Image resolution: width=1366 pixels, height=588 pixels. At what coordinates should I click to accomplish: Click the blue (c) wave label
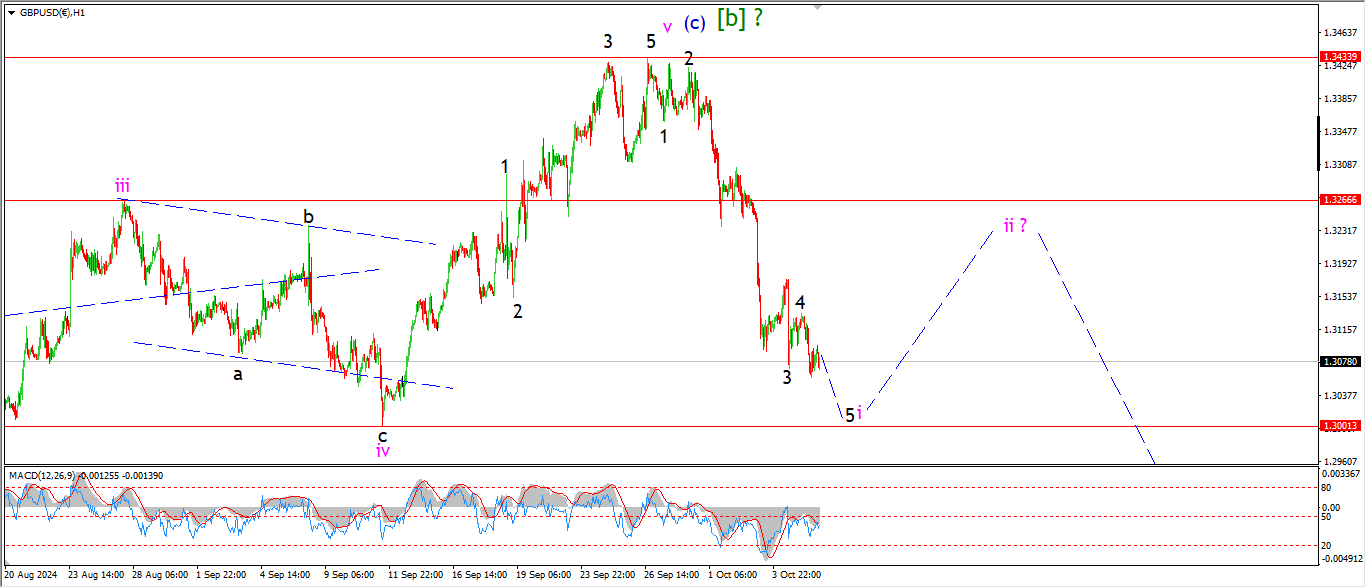pos(696,22)
